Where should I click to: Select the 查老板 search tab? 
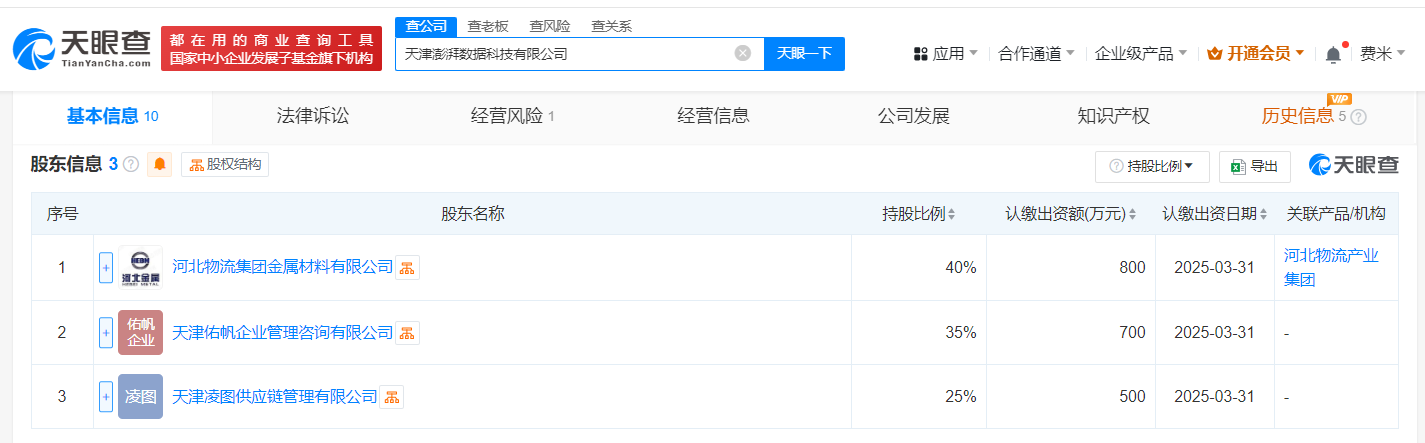pos(488,26)
